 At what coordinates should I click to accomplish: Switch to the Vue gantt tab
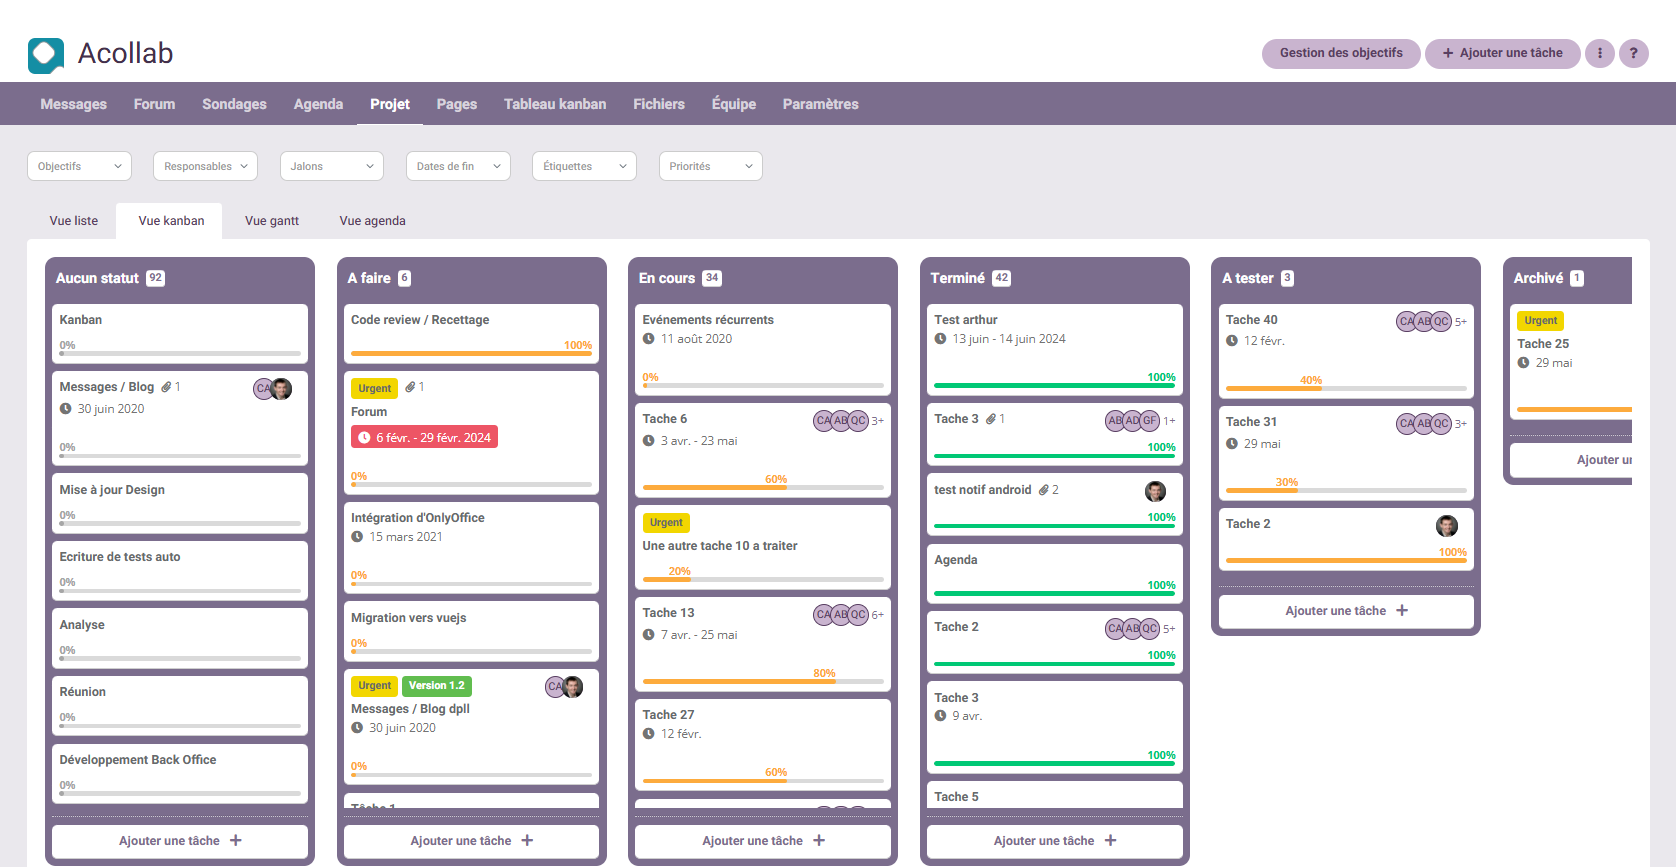point(272,221)
